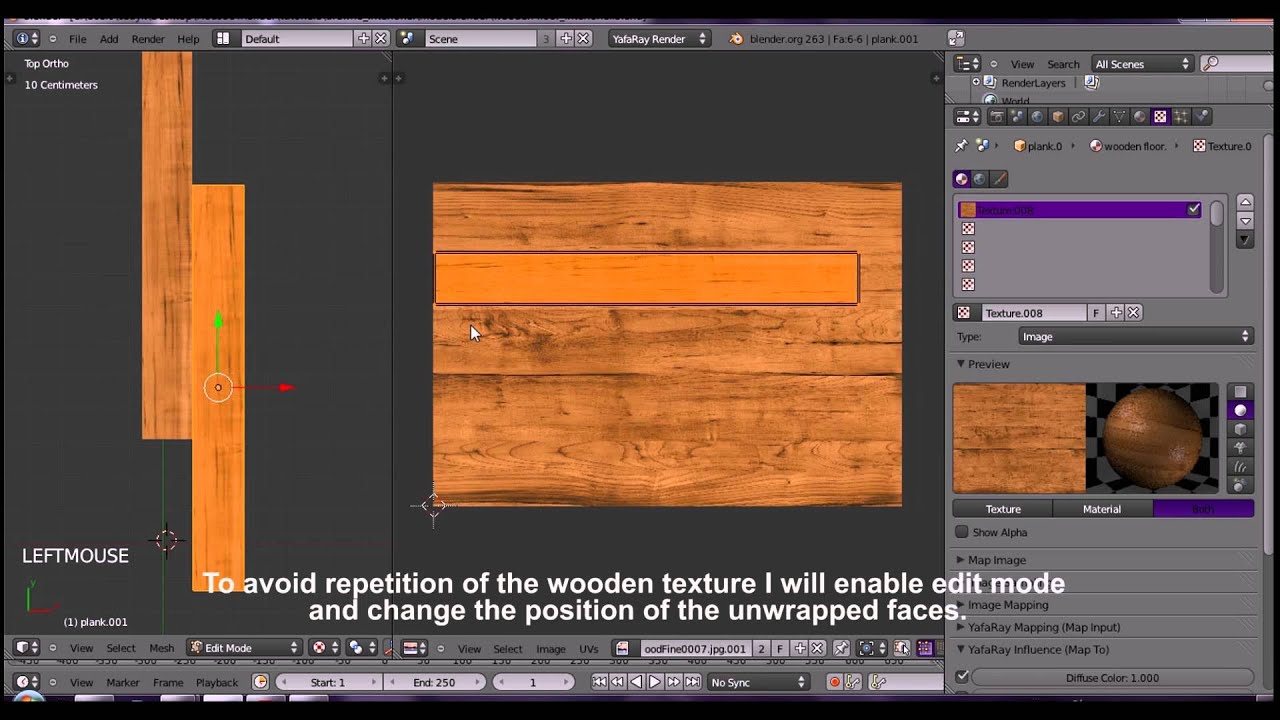Pin image in UV editor header

point(841,648)
